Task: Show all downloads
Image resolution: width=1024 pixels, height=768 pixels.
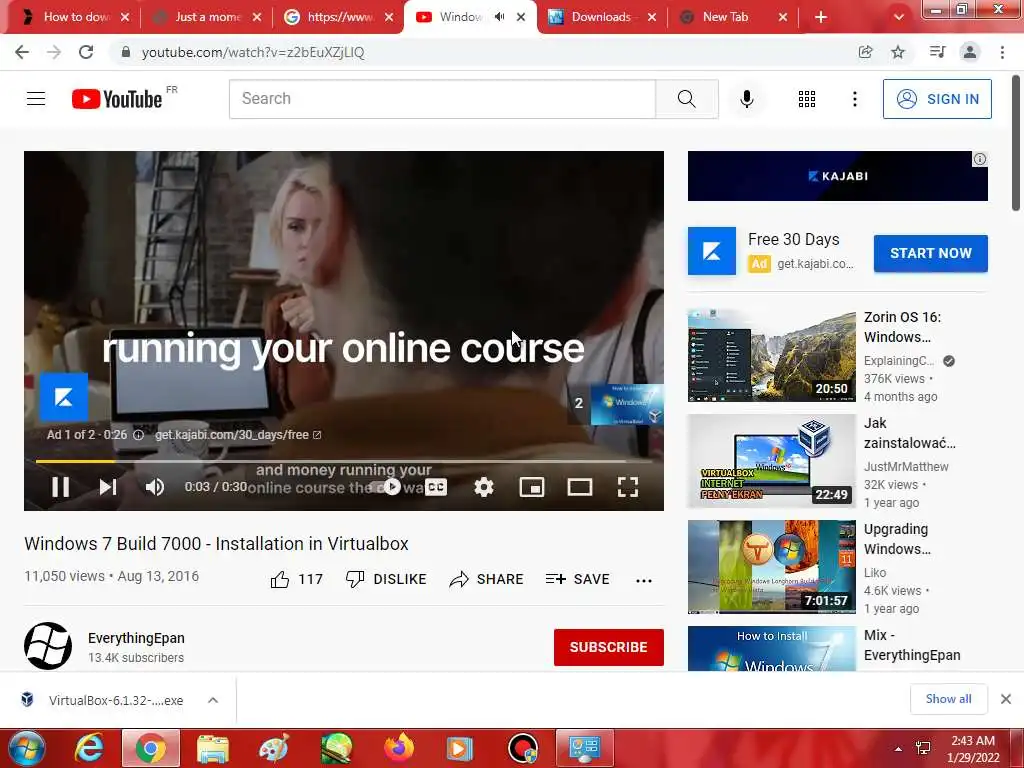Action: pyautogui.click(x=948, y=699)
